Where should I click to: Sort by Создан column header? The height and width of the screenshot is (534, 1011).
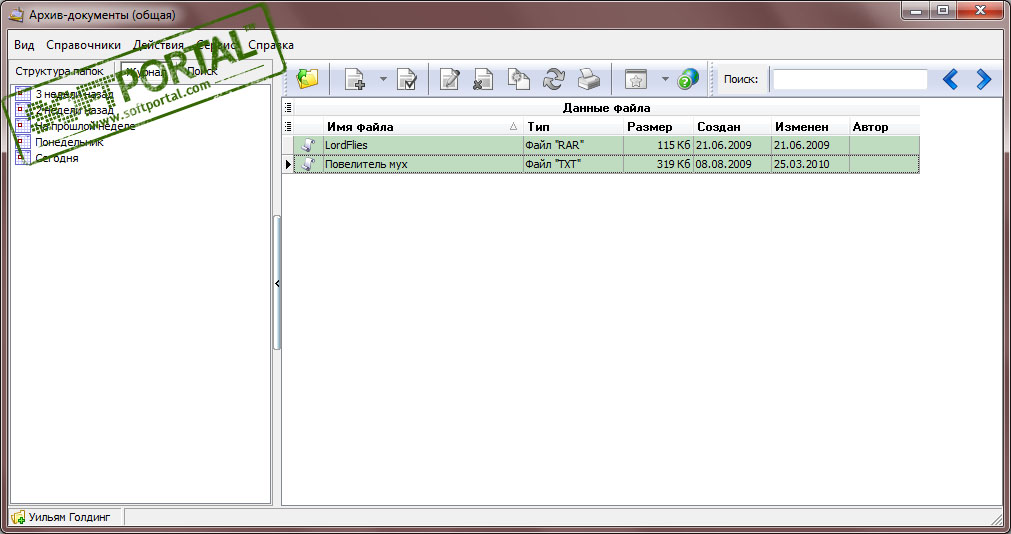pos(732,127)
